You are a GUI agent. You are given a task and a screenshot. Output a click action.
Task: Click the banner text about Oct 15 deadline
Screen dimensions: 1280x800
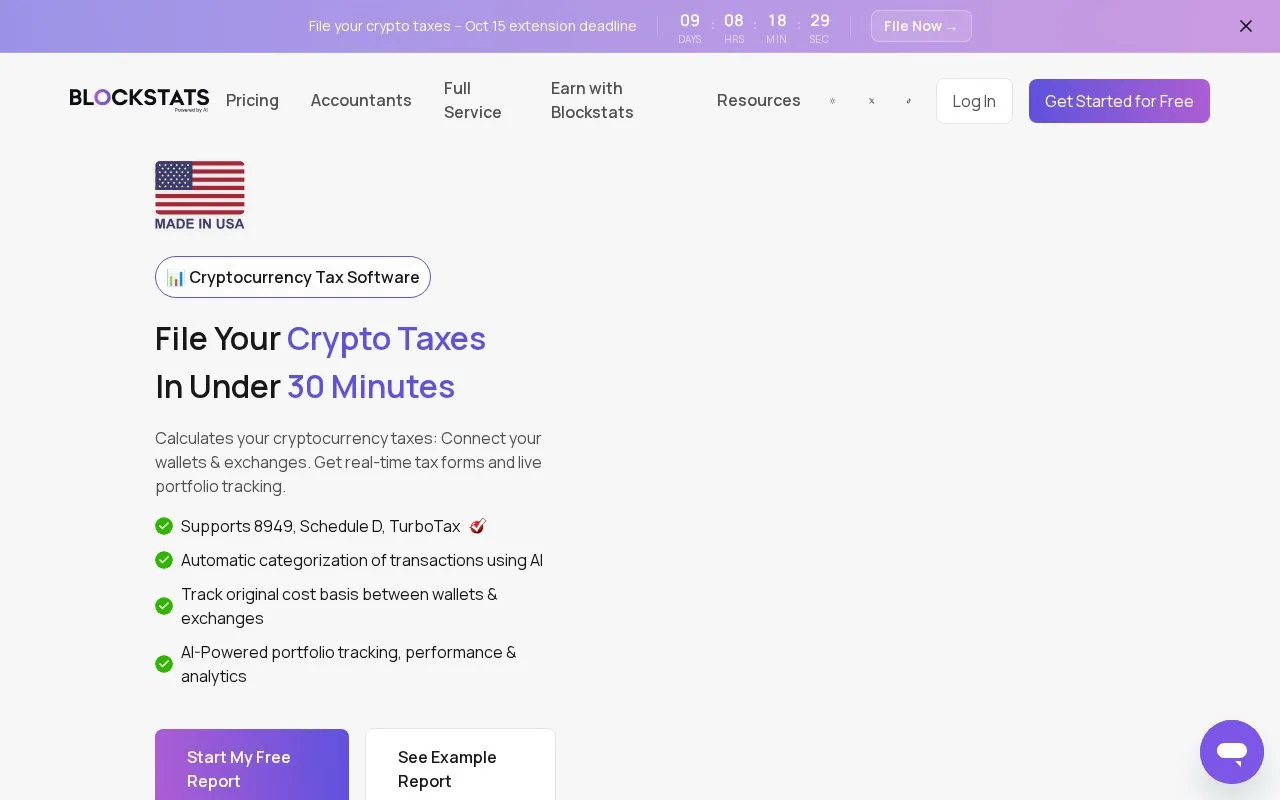tap(472, 26)
